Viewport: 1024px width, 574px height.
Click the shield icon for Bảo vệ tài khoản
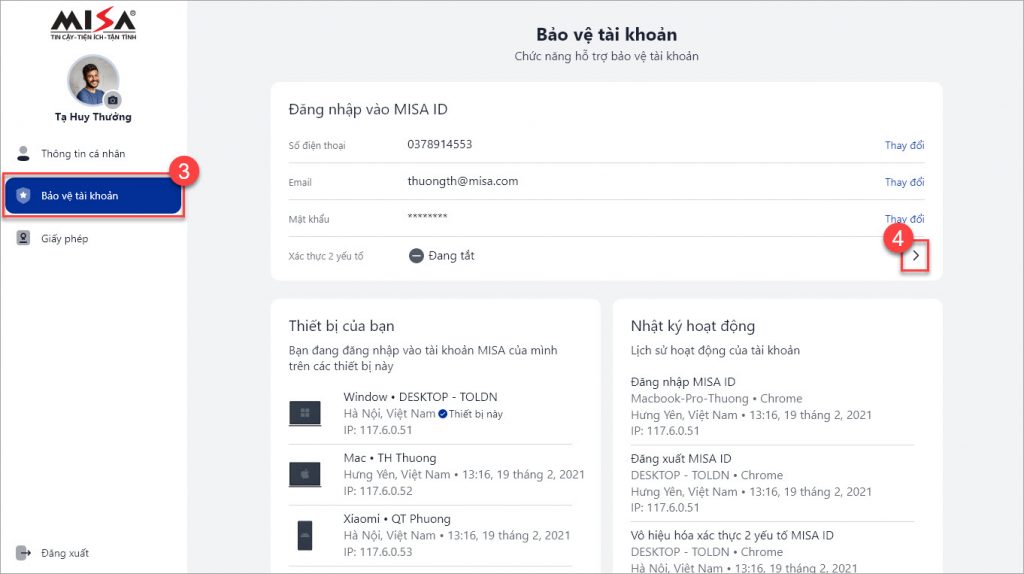(24, 195)
